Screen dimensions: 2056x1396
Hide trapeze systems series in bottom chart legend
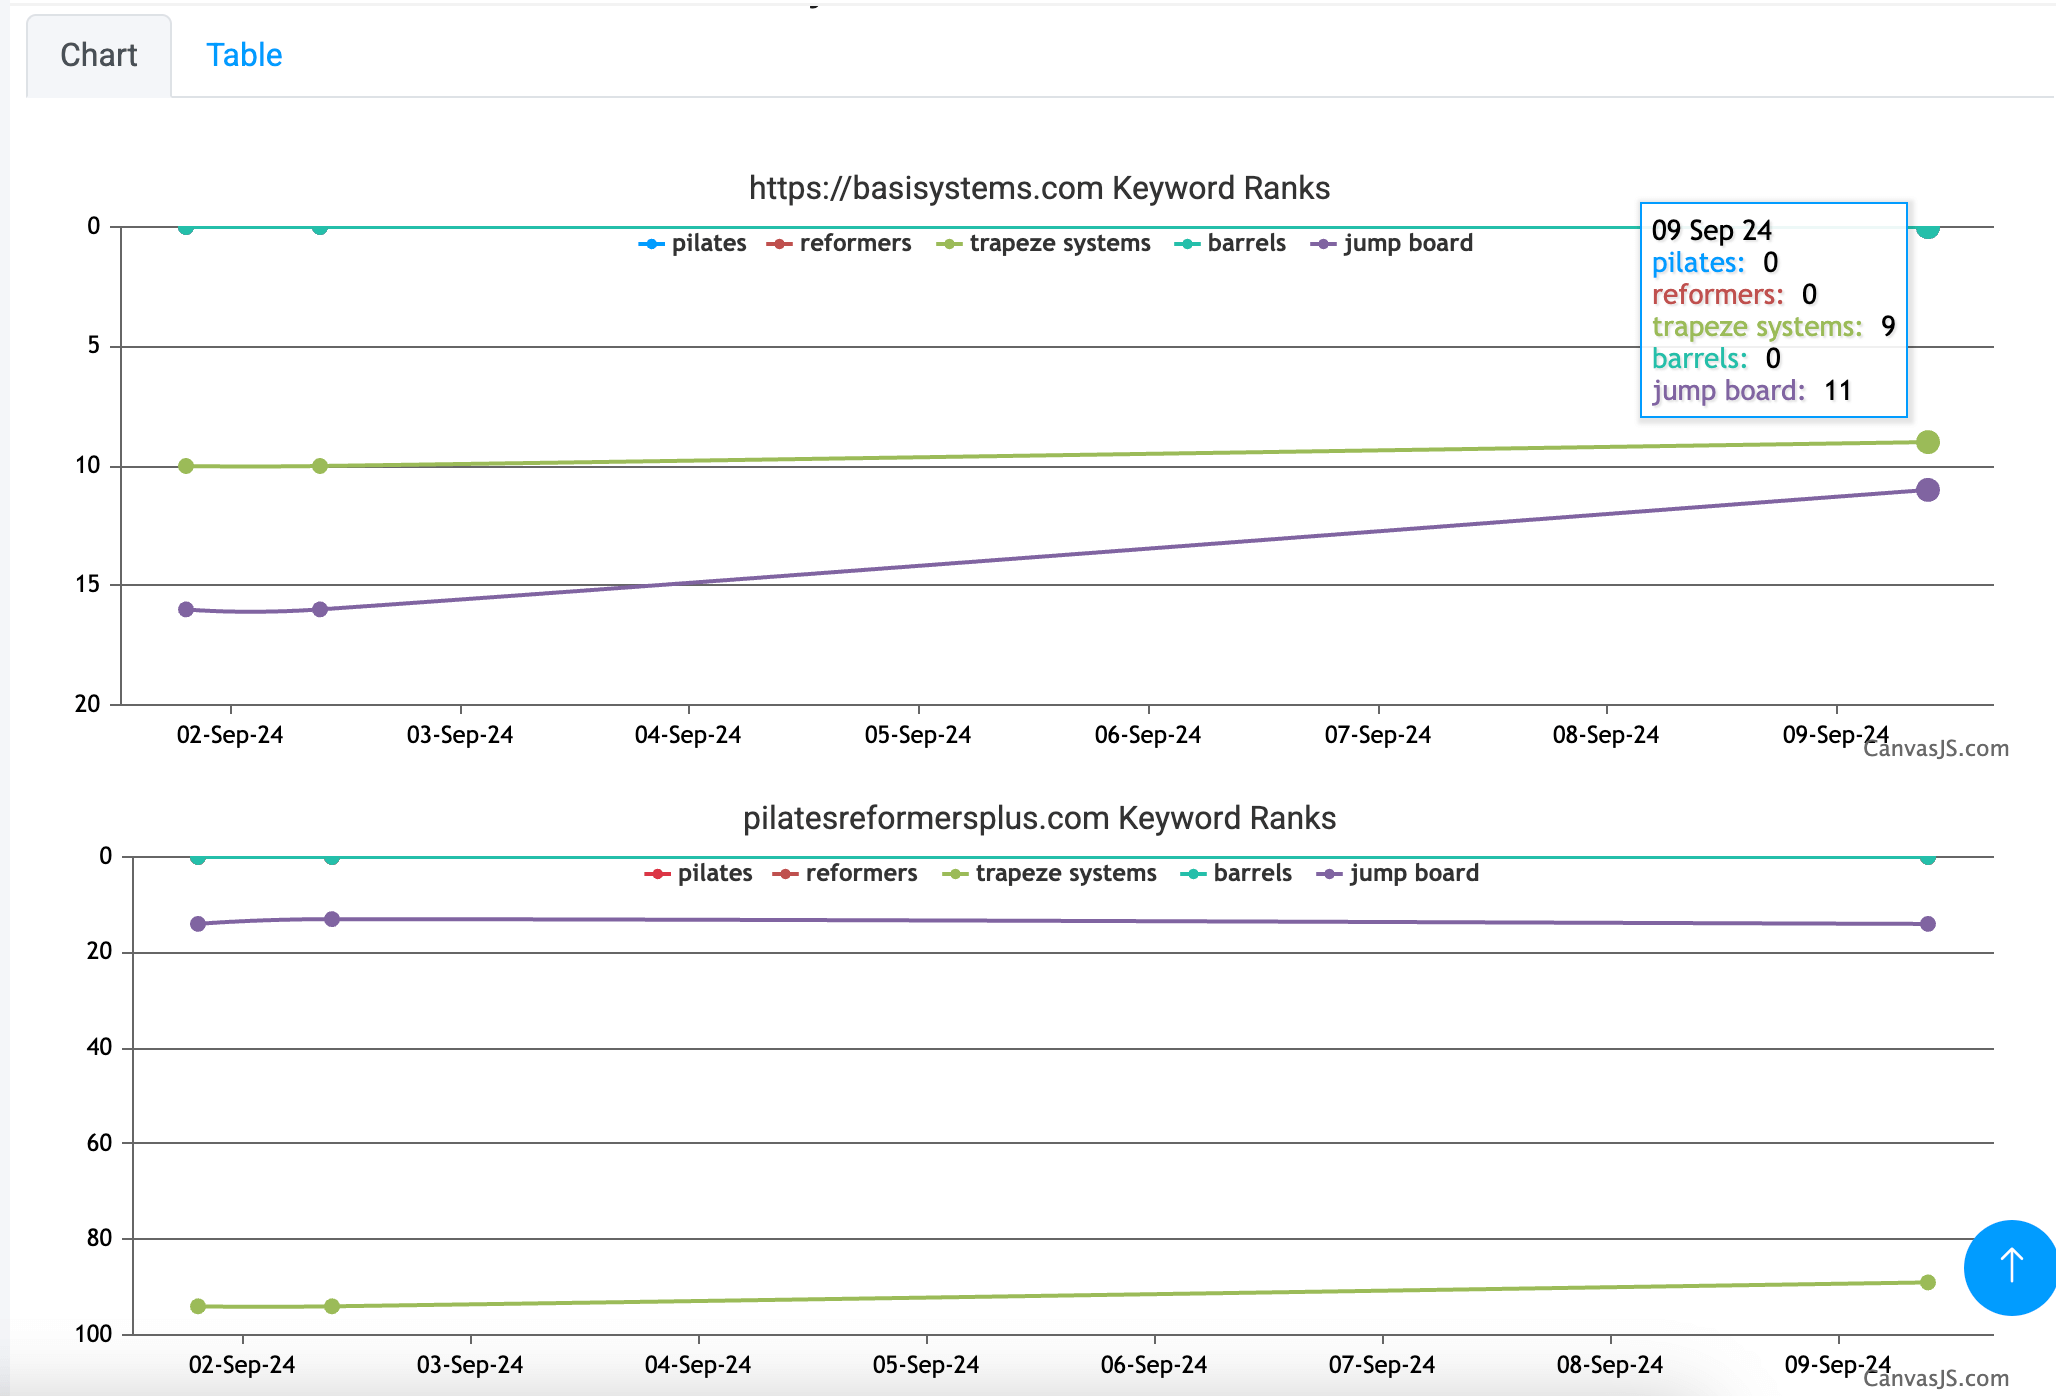1065,873
